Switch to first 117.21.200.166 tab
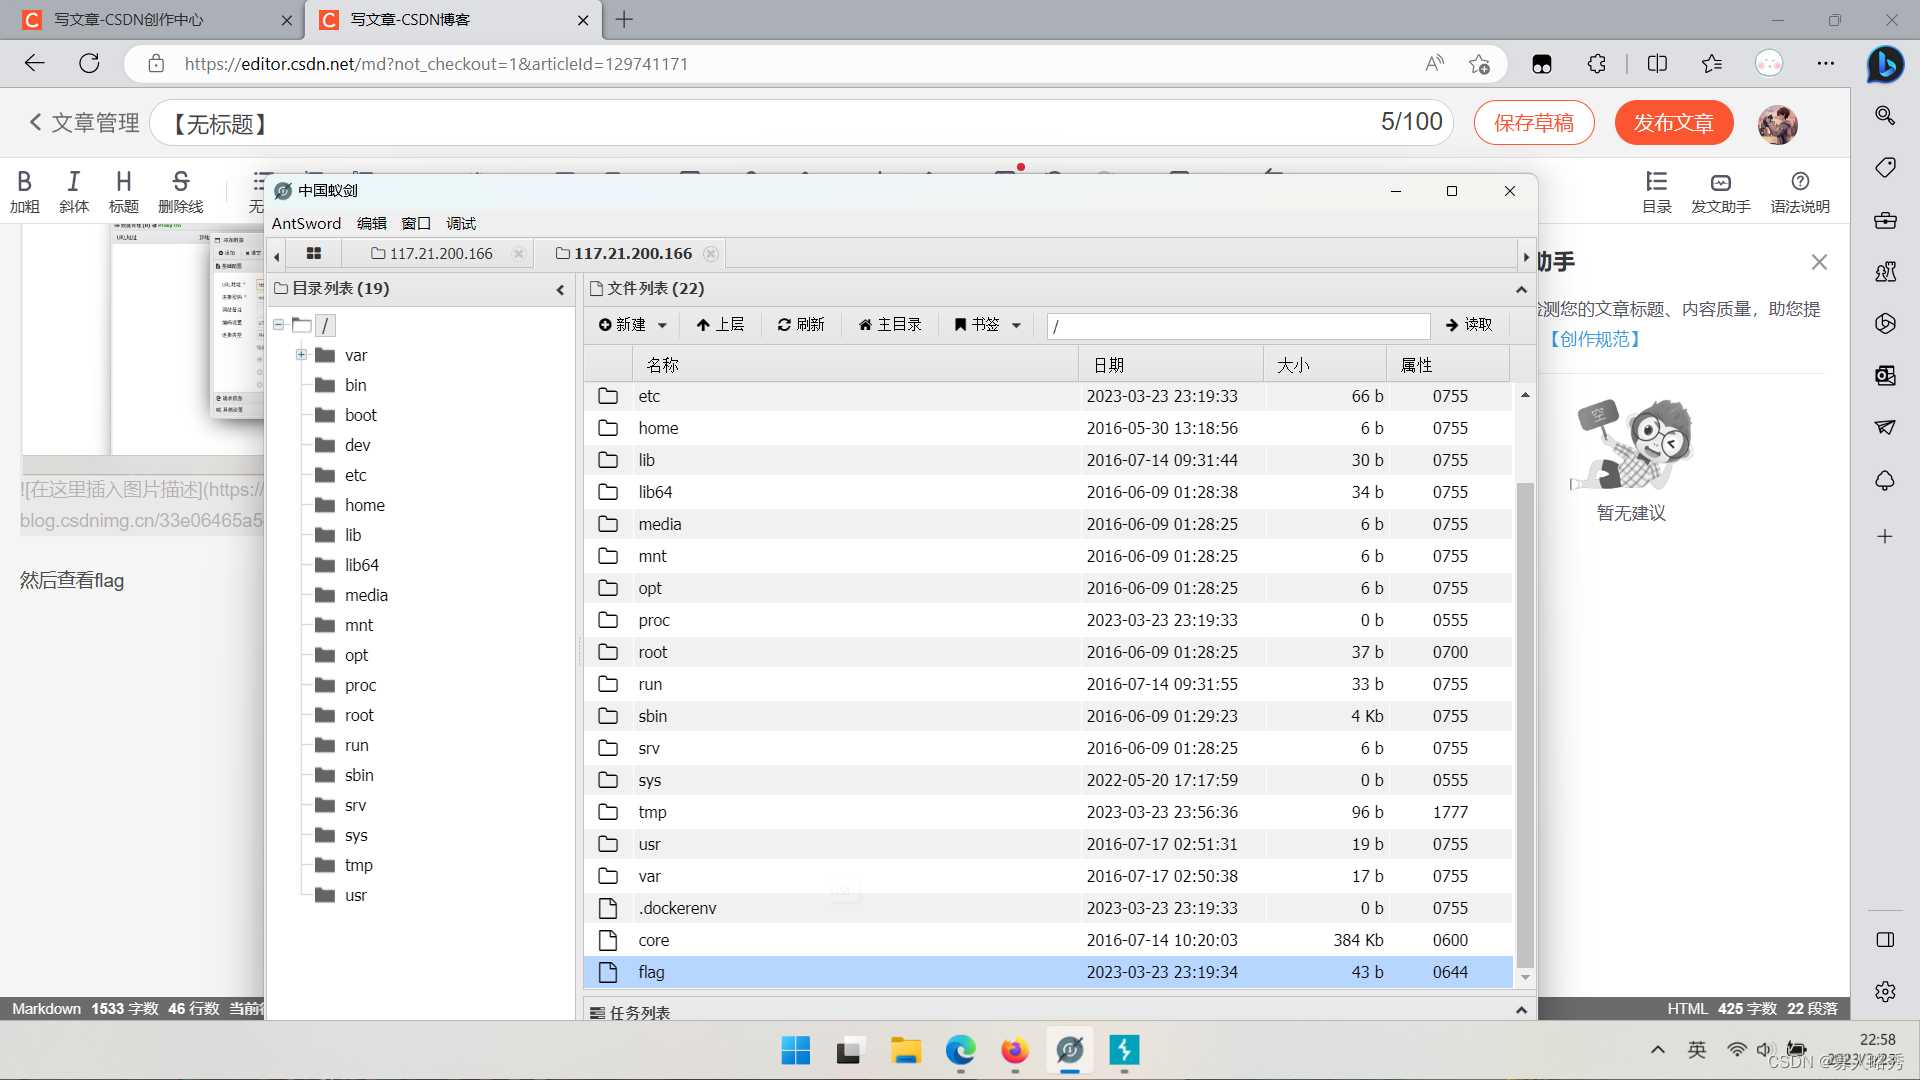This screenshot has width=1920, height=1080. (441, 254)
